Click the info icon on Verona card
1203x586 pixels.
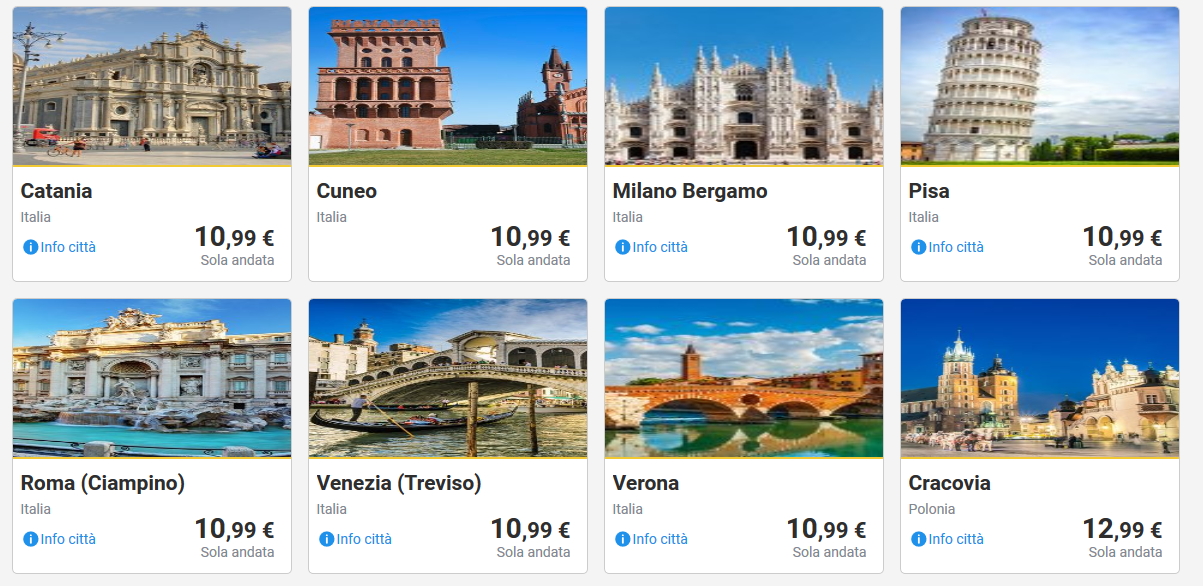pyautogui.click(x=622, y=539)
